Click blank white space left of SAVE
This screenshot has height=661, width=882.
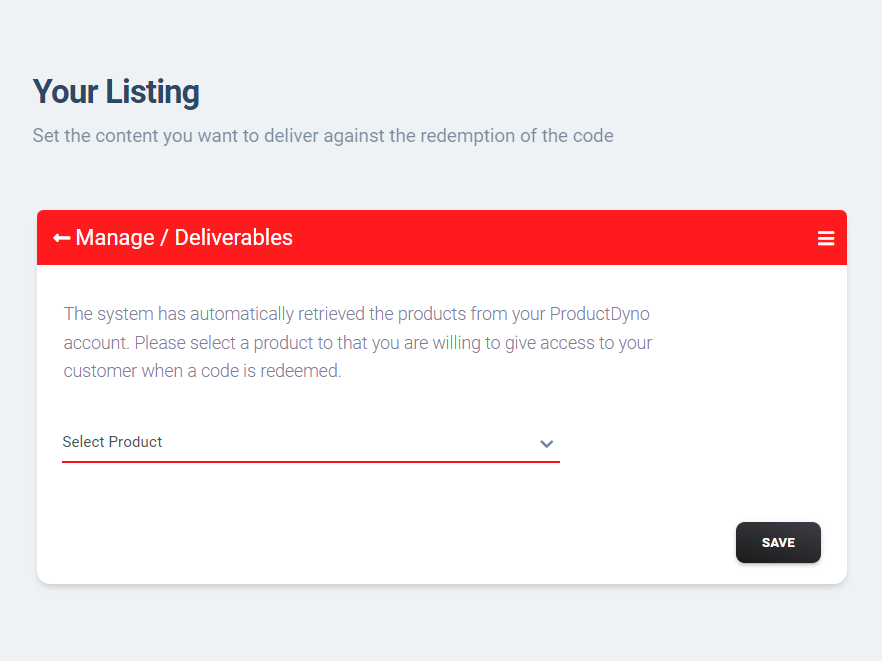[394, 542]
